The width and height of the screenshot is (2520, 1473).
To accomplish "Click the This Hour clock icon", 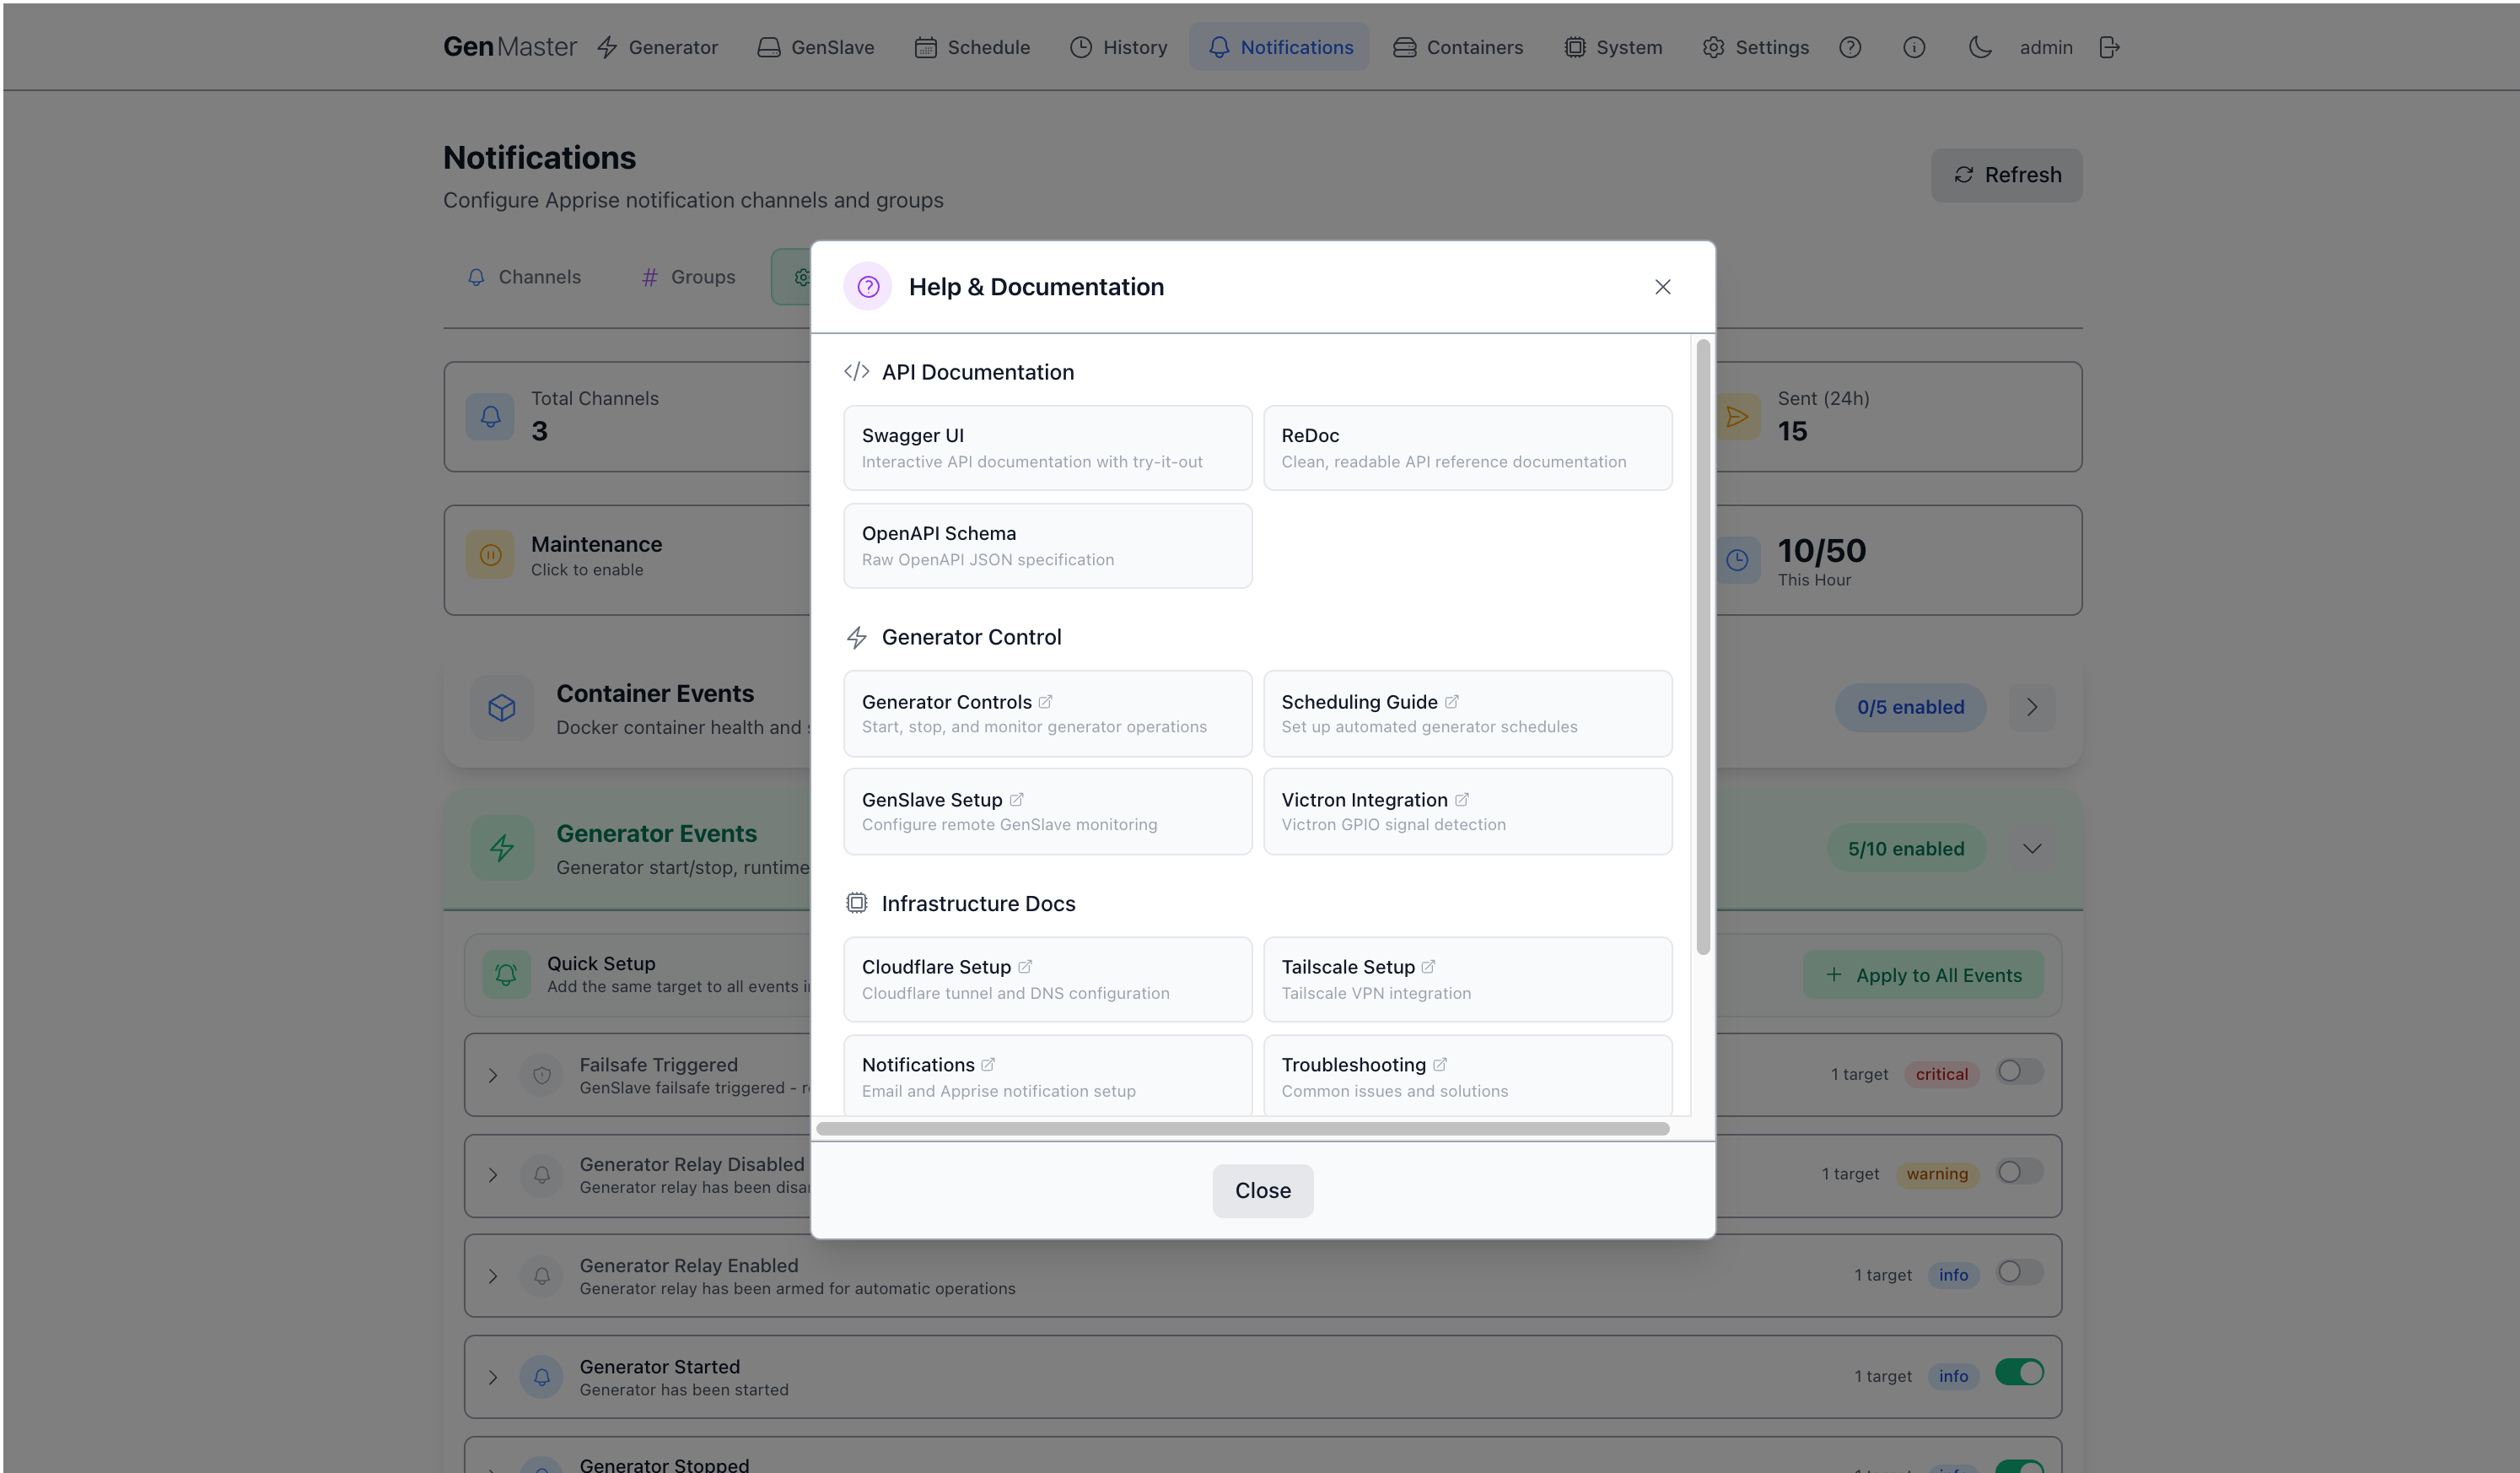I will tap(1738, 560).
